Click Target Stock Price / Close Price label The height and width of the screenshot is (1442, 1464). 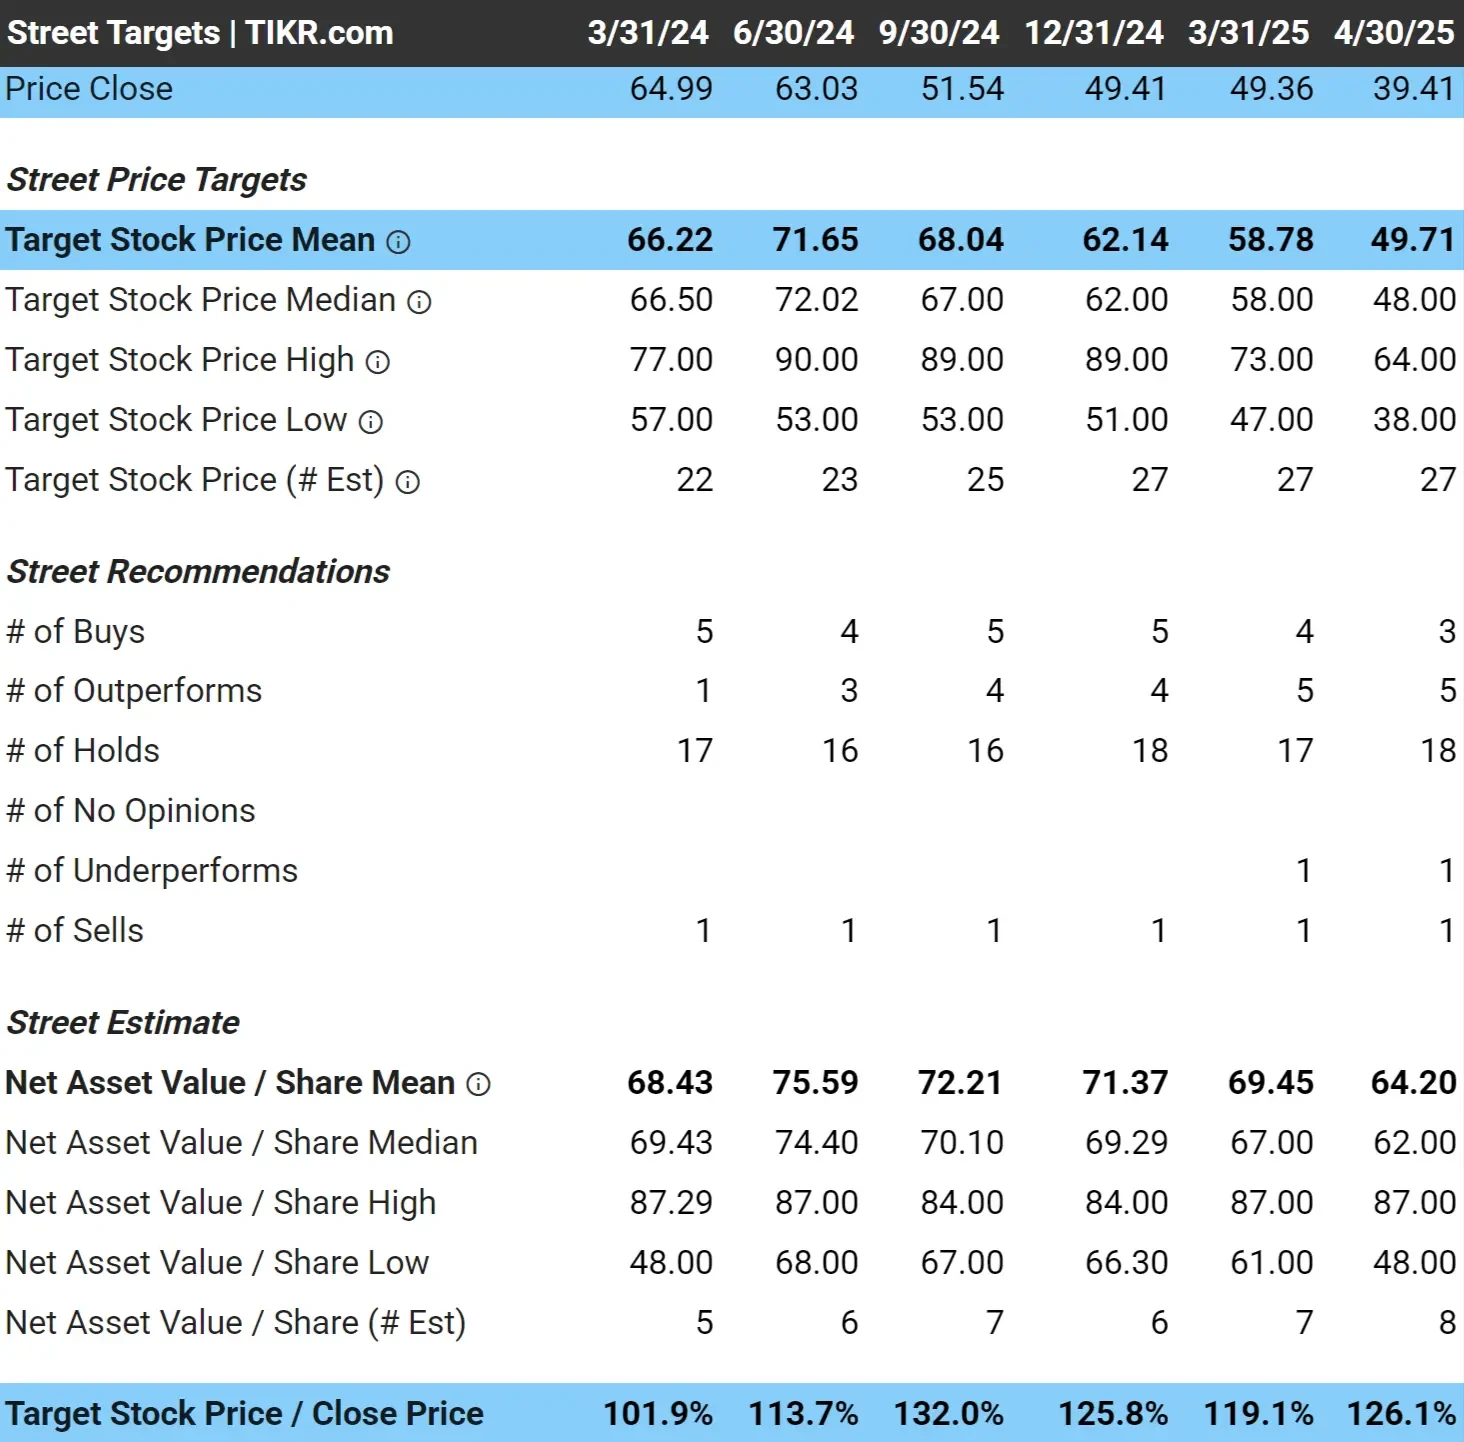tap(245, 1414)
